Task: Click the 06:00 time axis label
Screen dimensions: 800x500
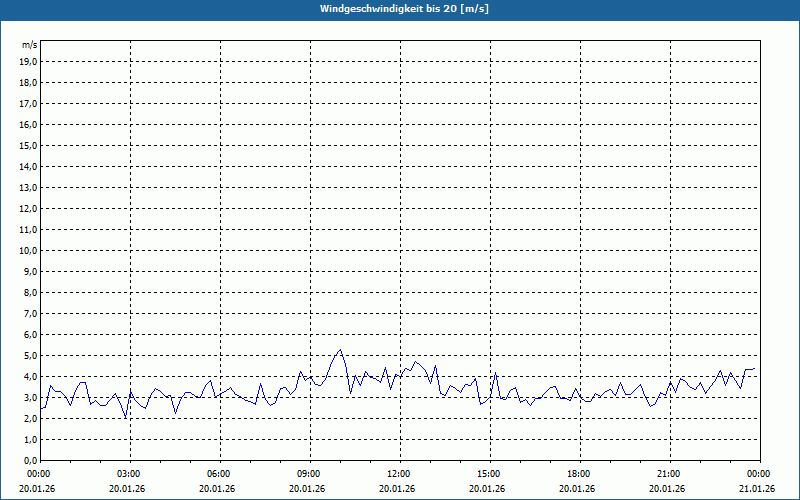Action: pos(218,474)
